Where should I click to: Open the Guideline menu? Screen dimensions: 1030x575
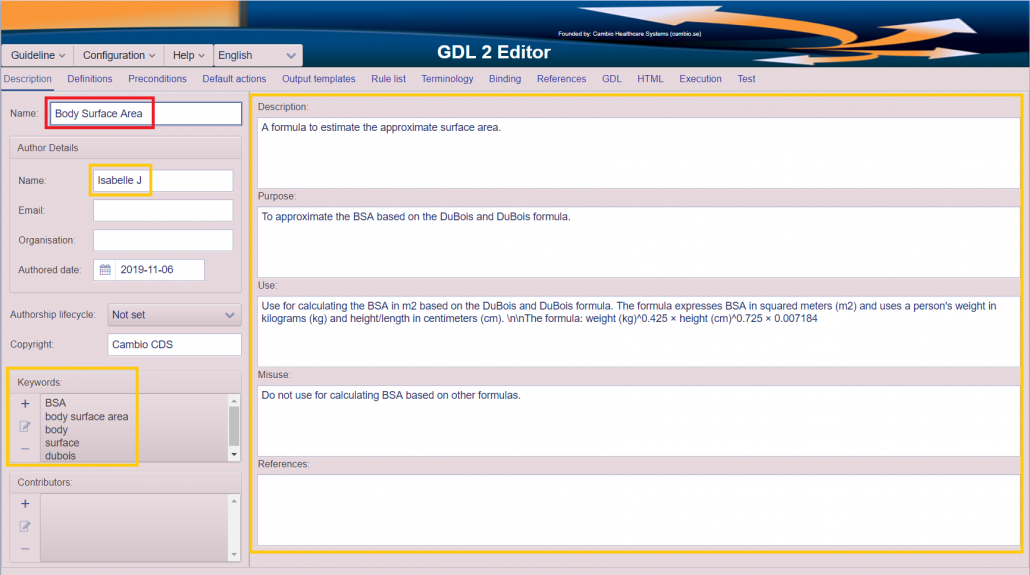(37, 55)
